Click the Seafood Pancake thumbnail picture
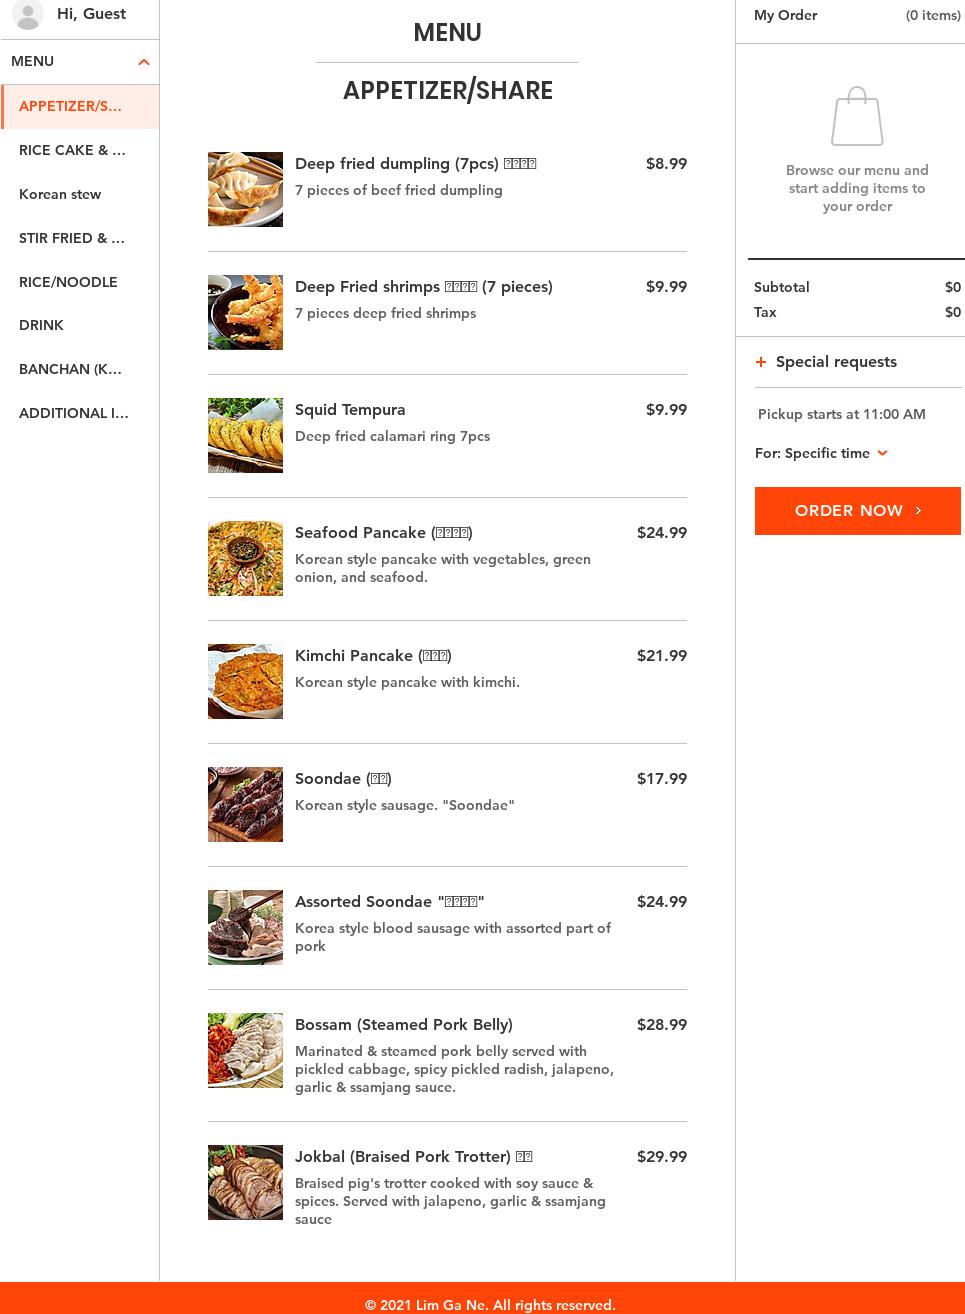965x1314 pixels. [x=245, y=558]
